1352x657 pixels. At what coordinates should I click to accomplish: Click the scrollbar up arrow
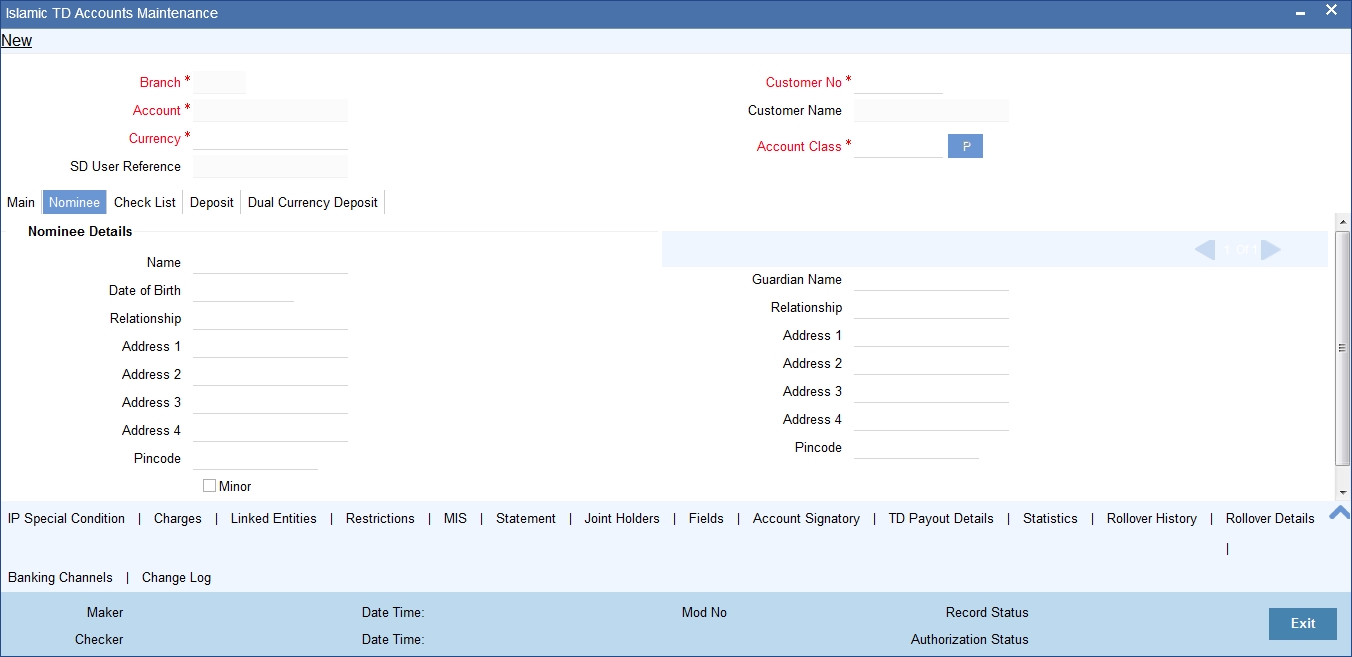[1342, 221]
